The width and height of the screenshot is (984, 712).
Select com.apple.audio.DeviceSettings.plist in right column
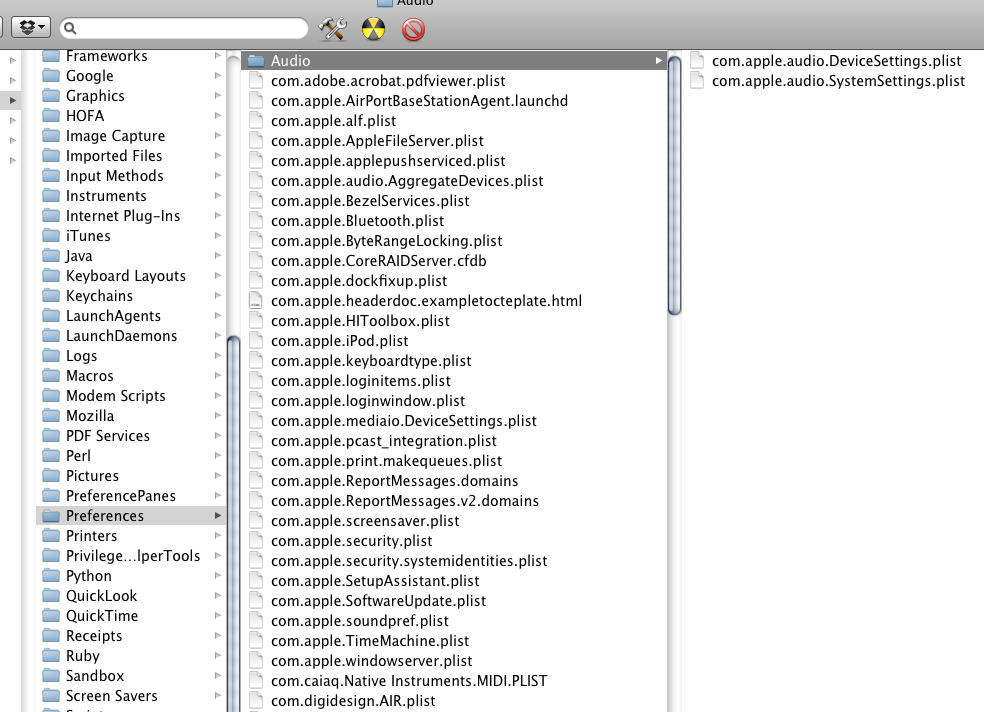[x=837, y=61]
